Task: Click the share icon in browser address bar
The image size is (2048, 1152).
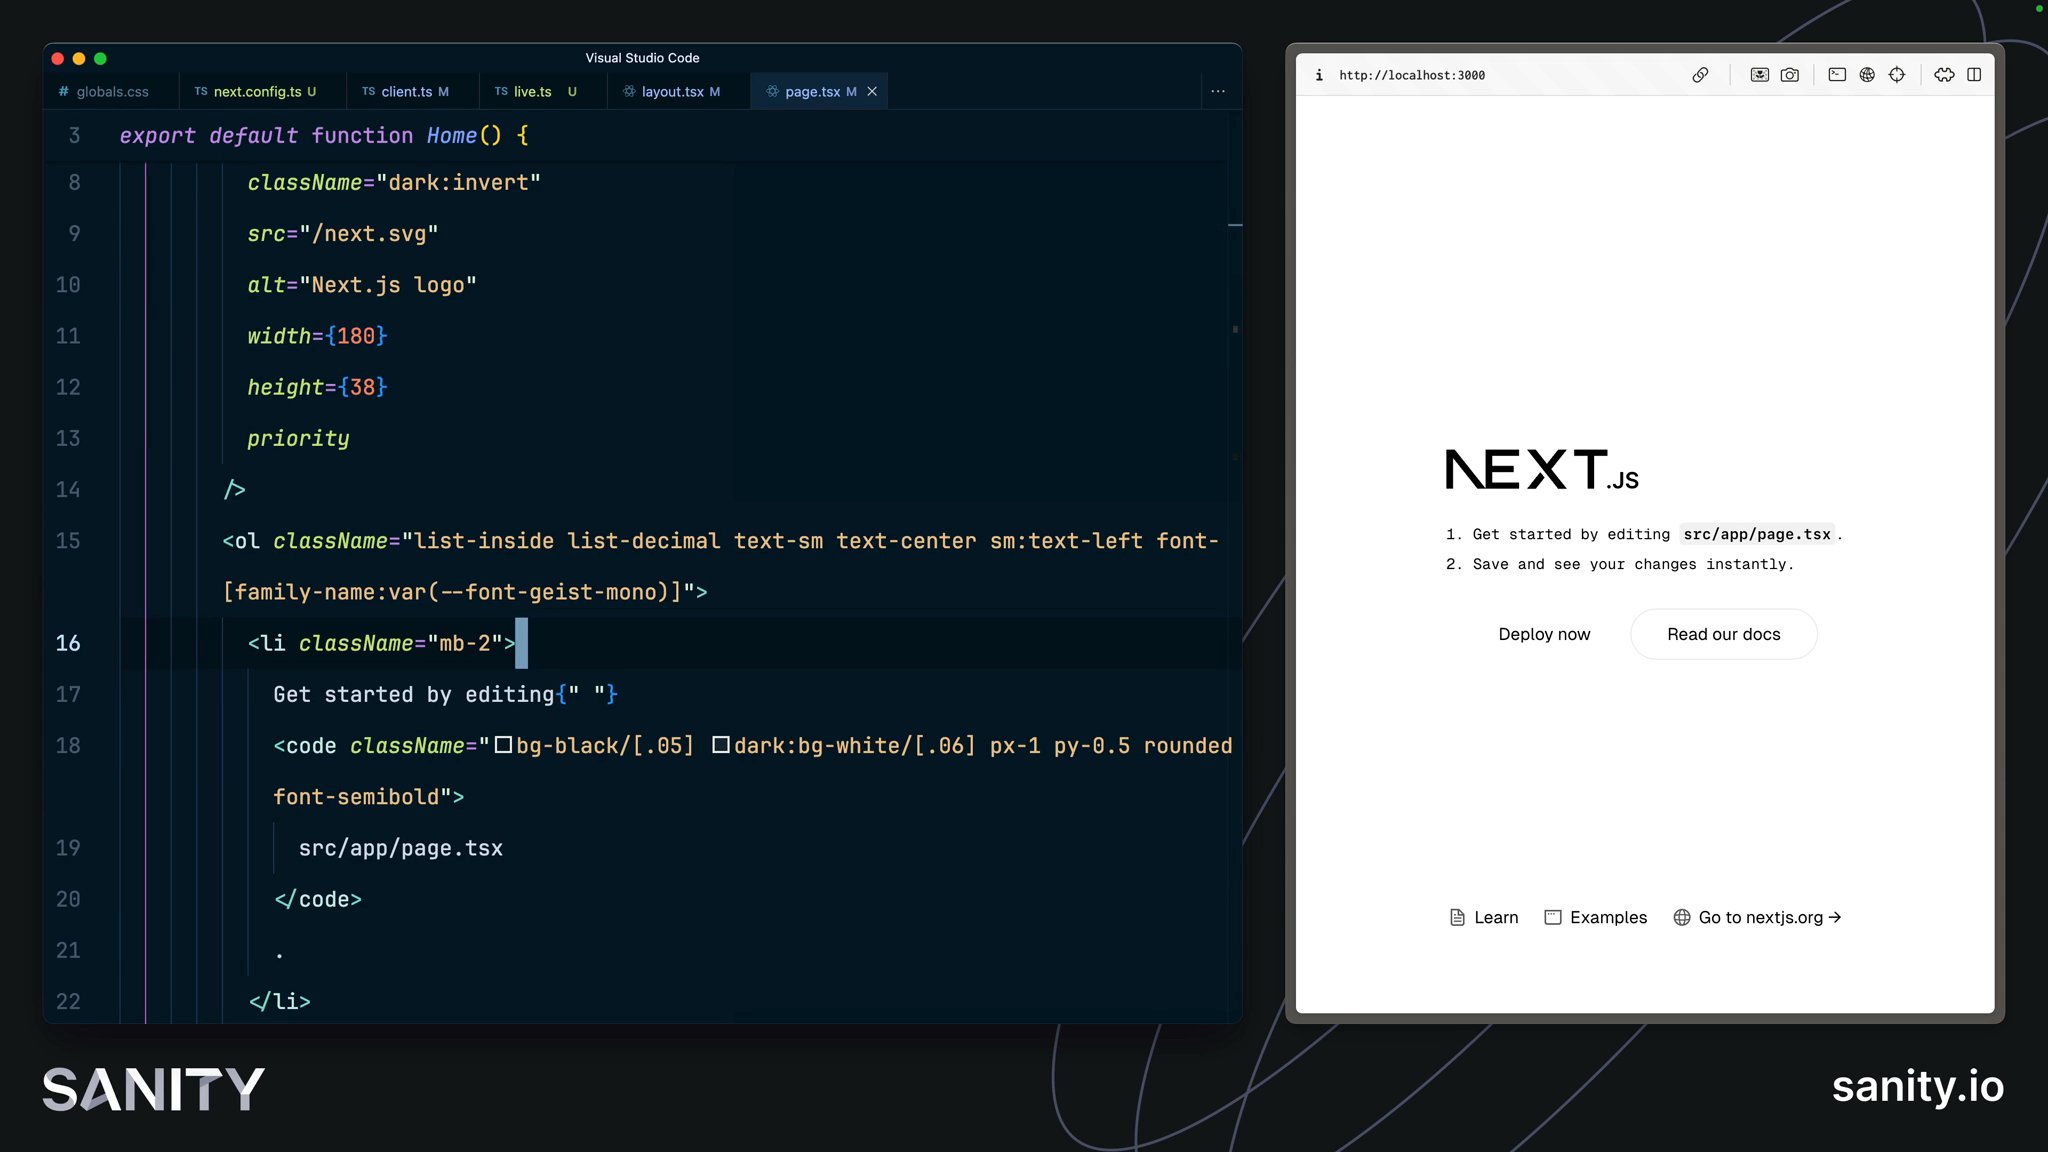Action: pyautogui.click(x=1703, y=75)
